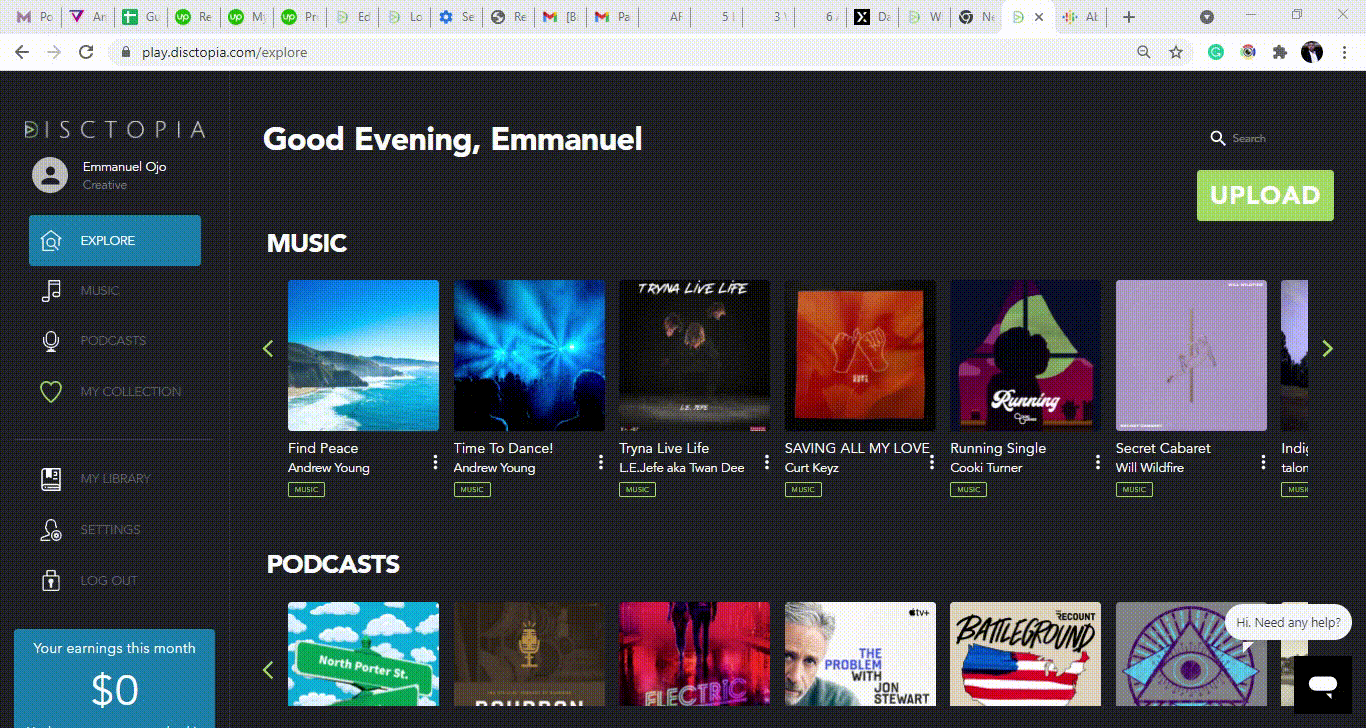Viewport: 1366px width, 728px height.
Task: Open three-dot menu for Time To Dance!
Action: click(x=601, y=461)
